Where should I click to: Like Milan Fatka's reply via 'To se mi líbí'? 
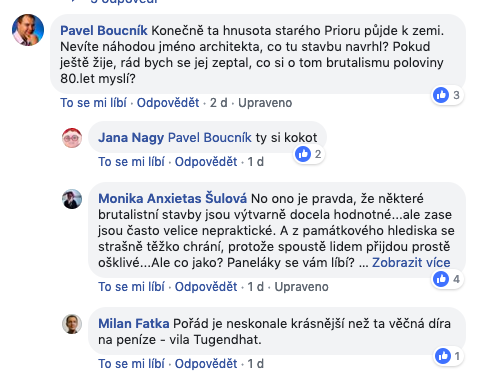(131, 364)
